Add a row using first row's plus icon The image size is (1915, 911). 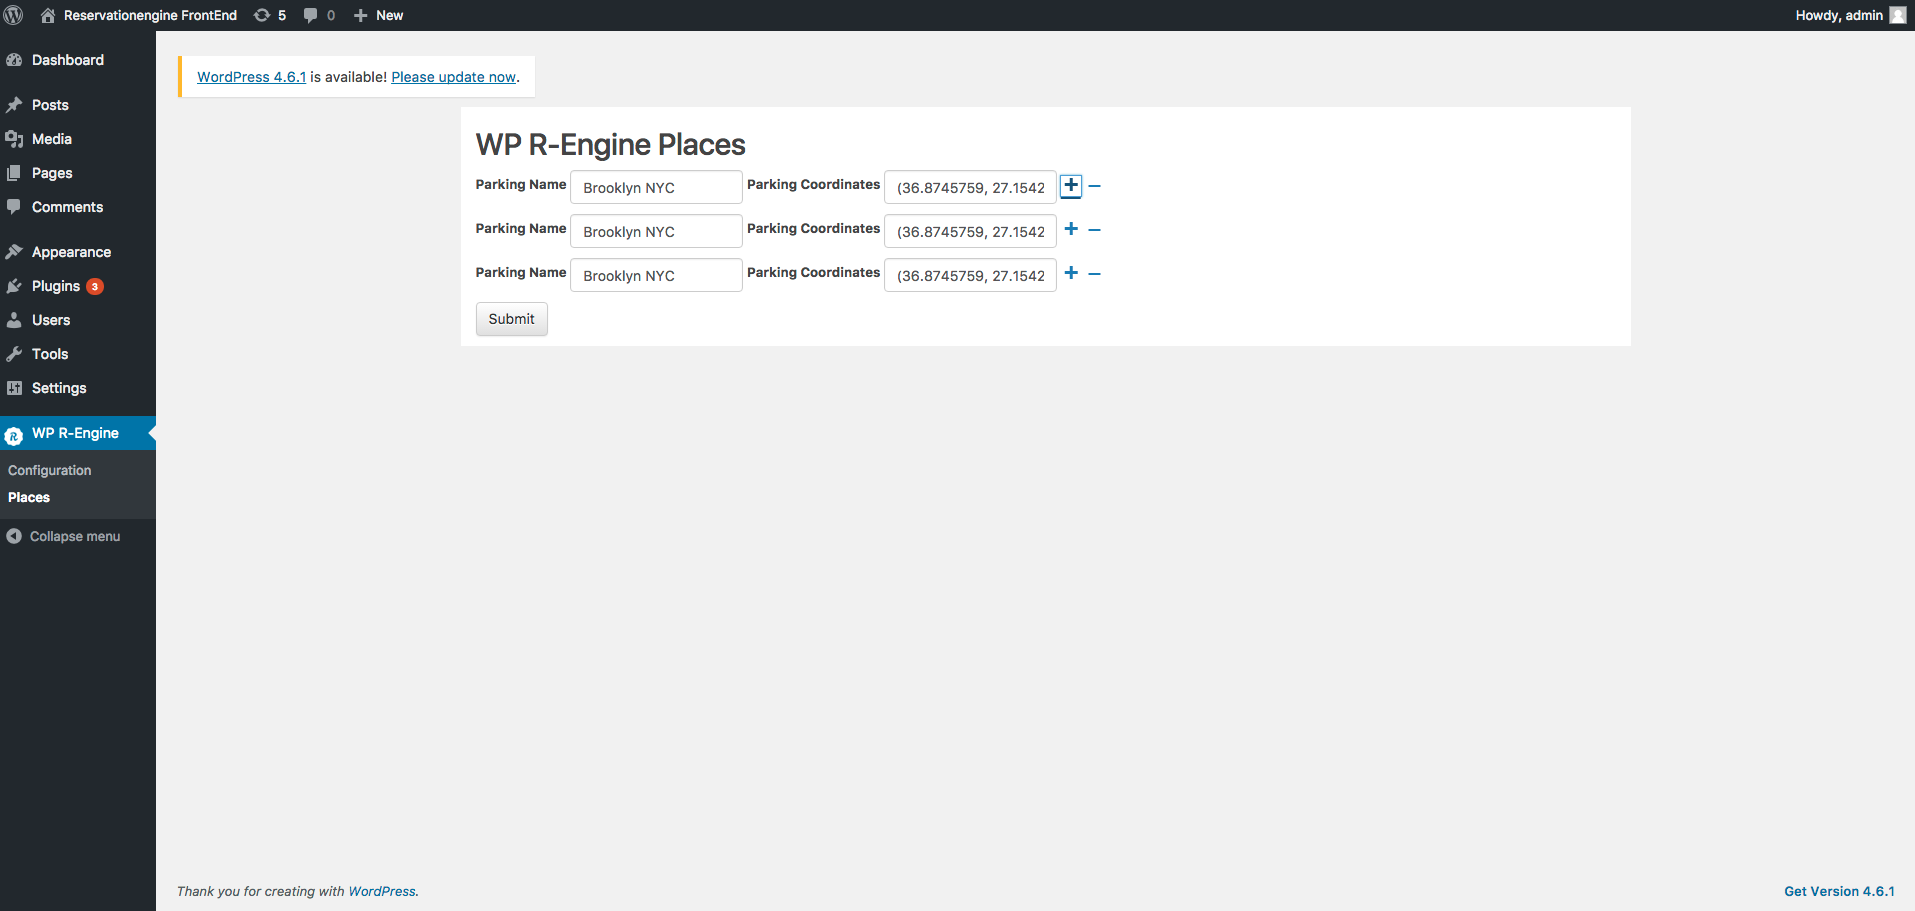[x=1071, y=186]
